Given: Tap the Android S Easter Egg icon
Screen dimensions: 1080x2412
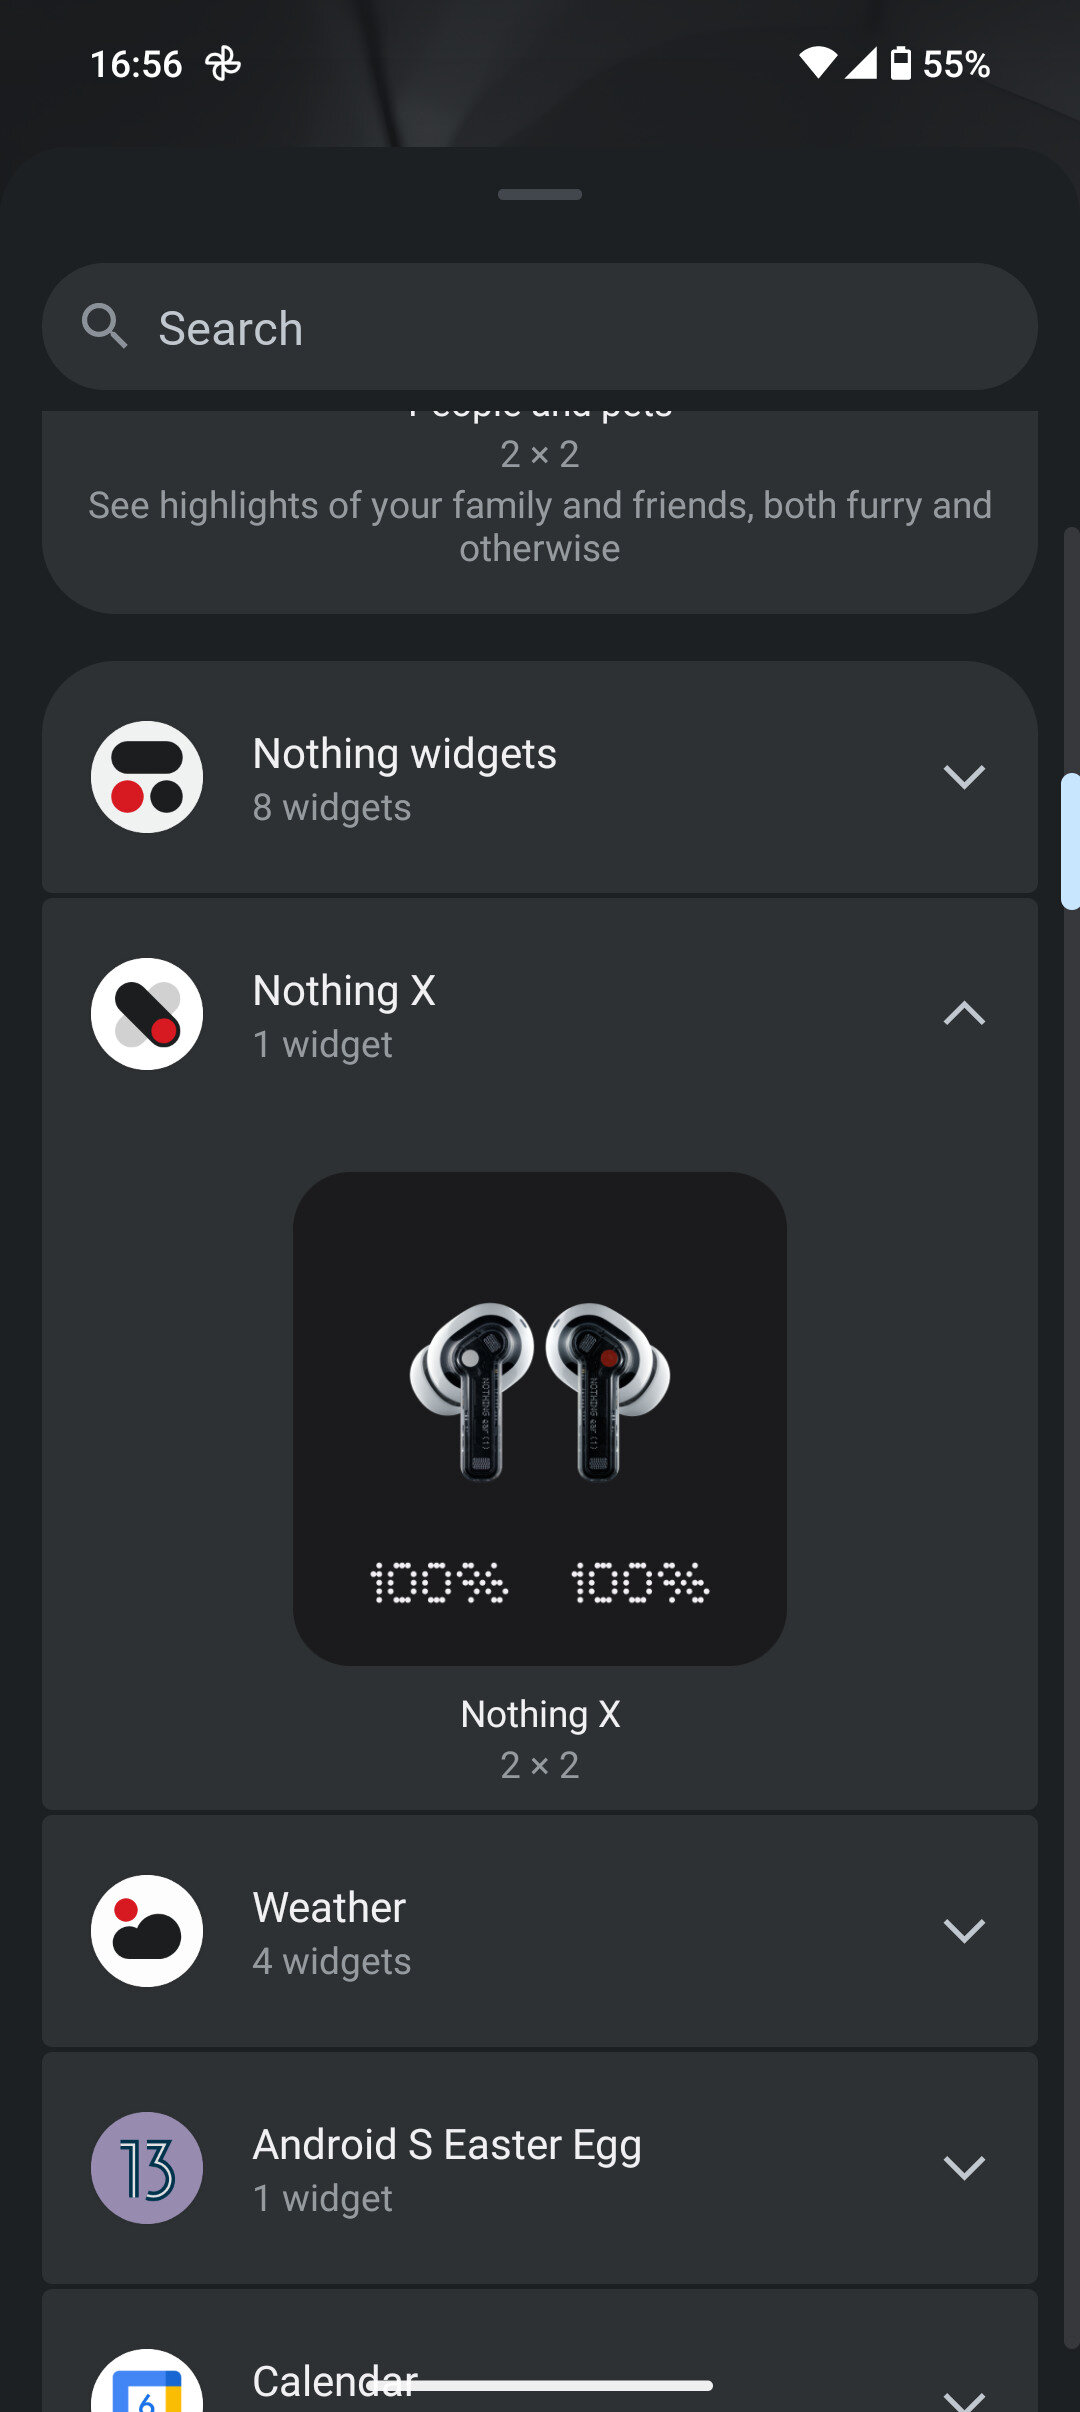Looking at the screenshot, I should point(147,2168).
